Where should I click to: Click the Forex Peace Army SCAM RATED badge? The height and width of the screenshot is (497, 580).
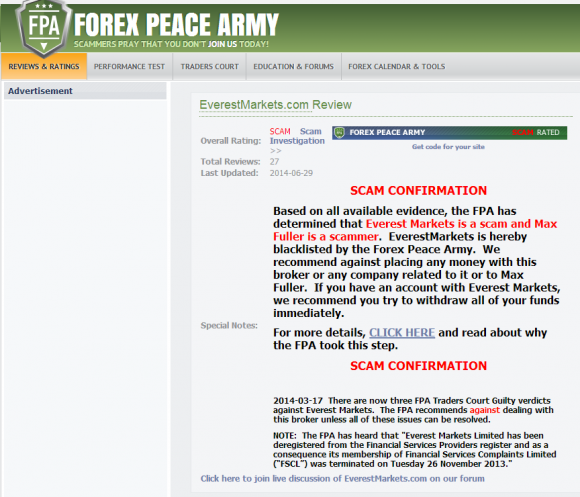449,132
